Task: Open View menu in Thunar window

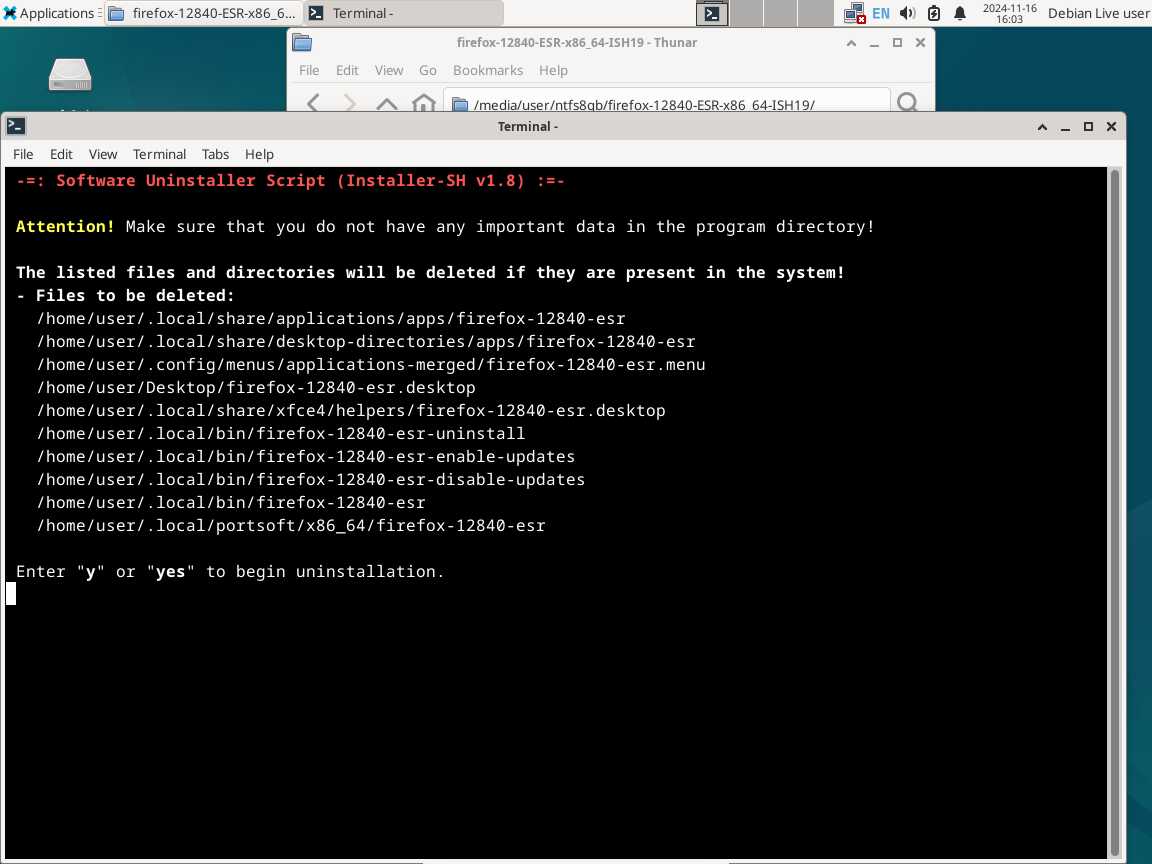Action: pyautogui.click(x=389, y=71)
